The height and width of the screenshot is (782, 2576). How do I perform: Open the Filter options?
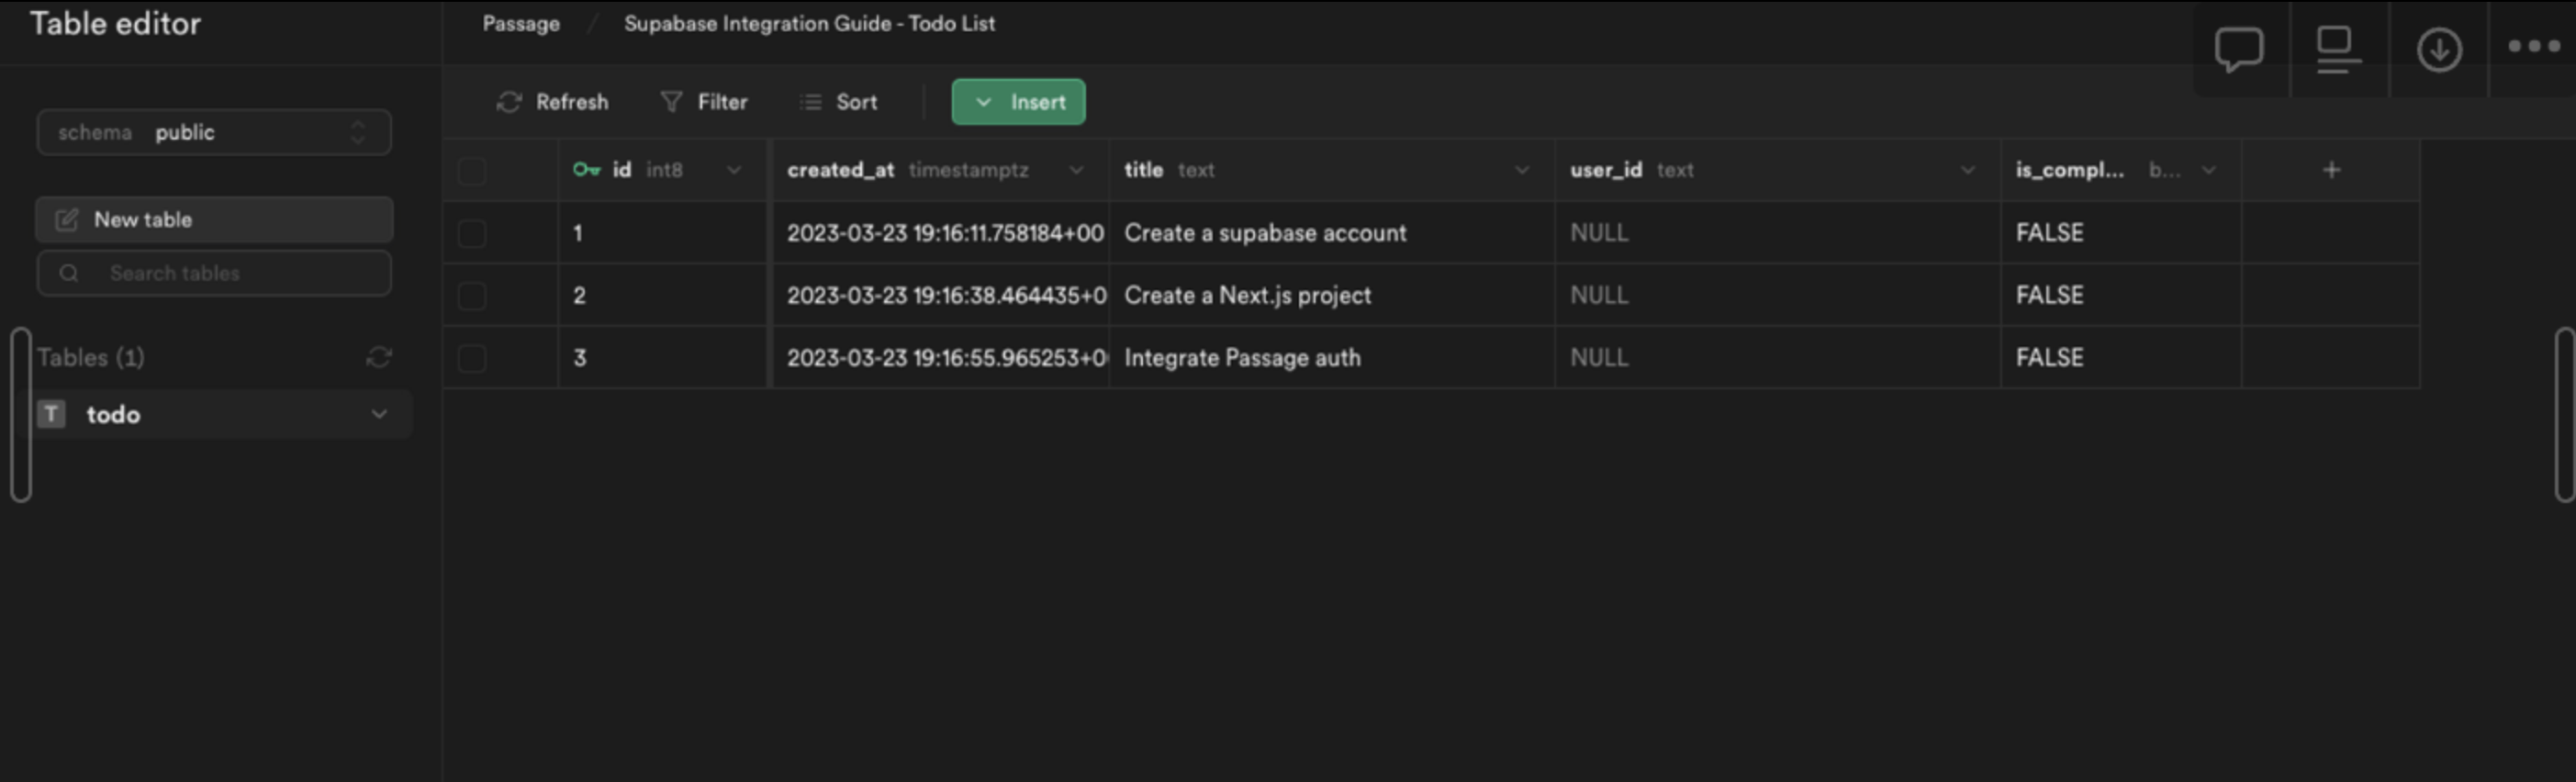(704, 102)
